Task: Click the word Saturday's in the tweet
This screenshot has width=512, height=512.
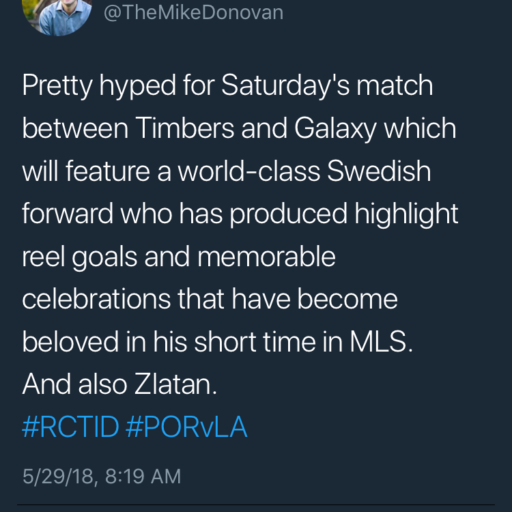Action: click(x=285, y=87)
